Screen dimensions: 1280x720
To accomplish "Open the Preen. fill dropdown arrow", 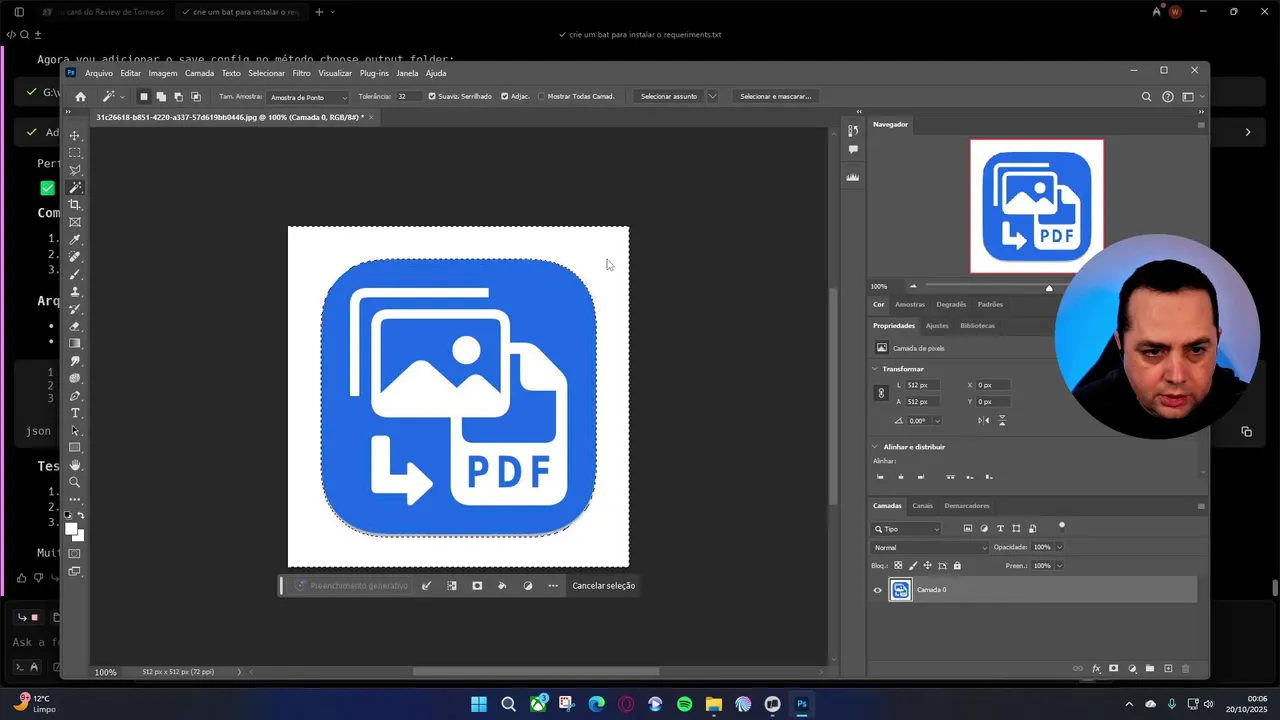I will [x=1060, y=566].
